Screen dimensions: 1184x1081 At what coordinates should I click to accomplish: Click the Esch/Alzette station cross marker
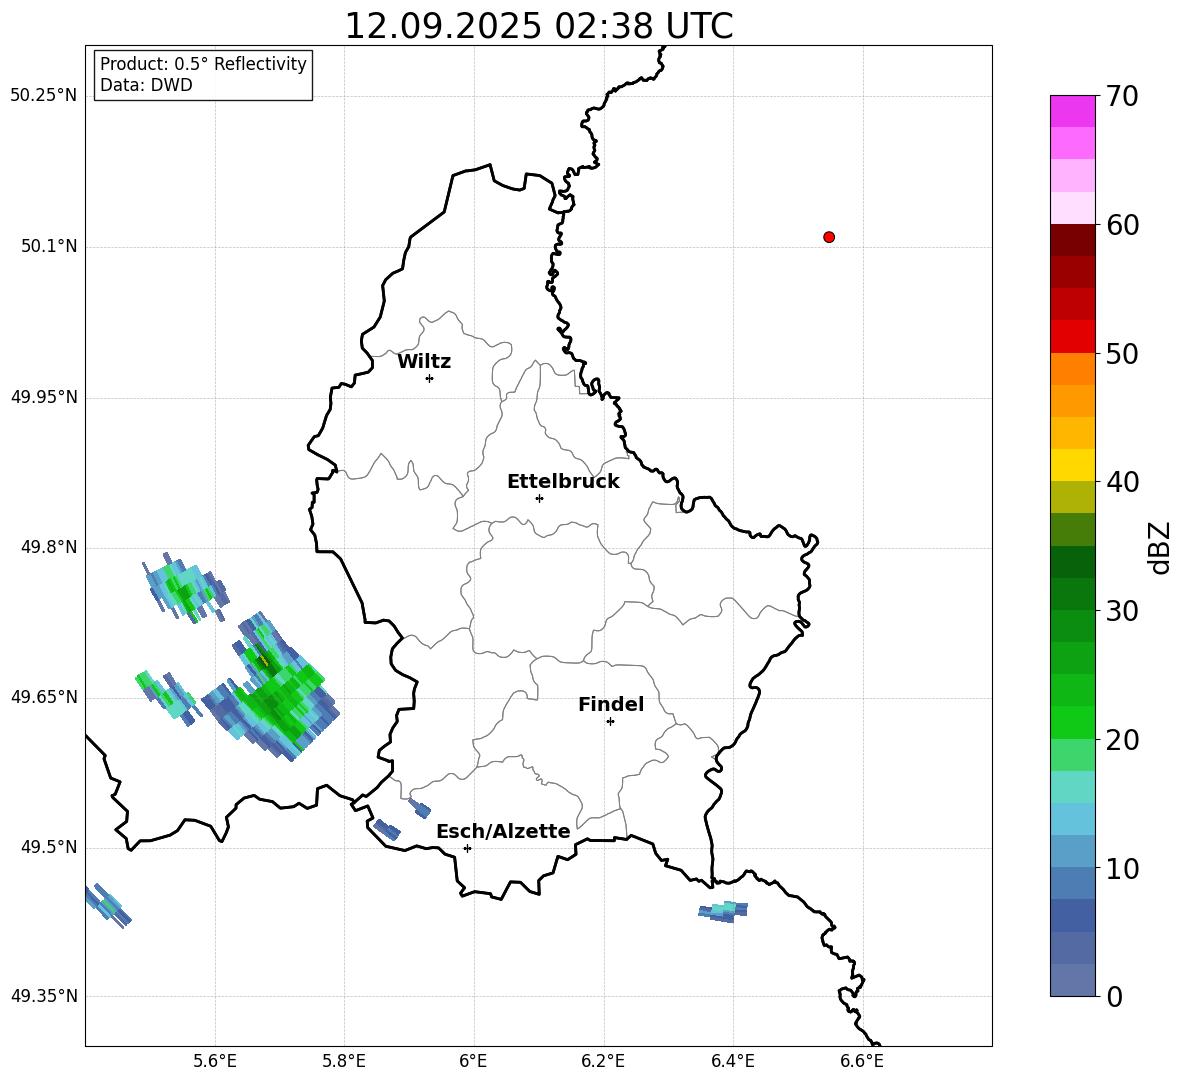pyautogui.click(x=467, y=848)
